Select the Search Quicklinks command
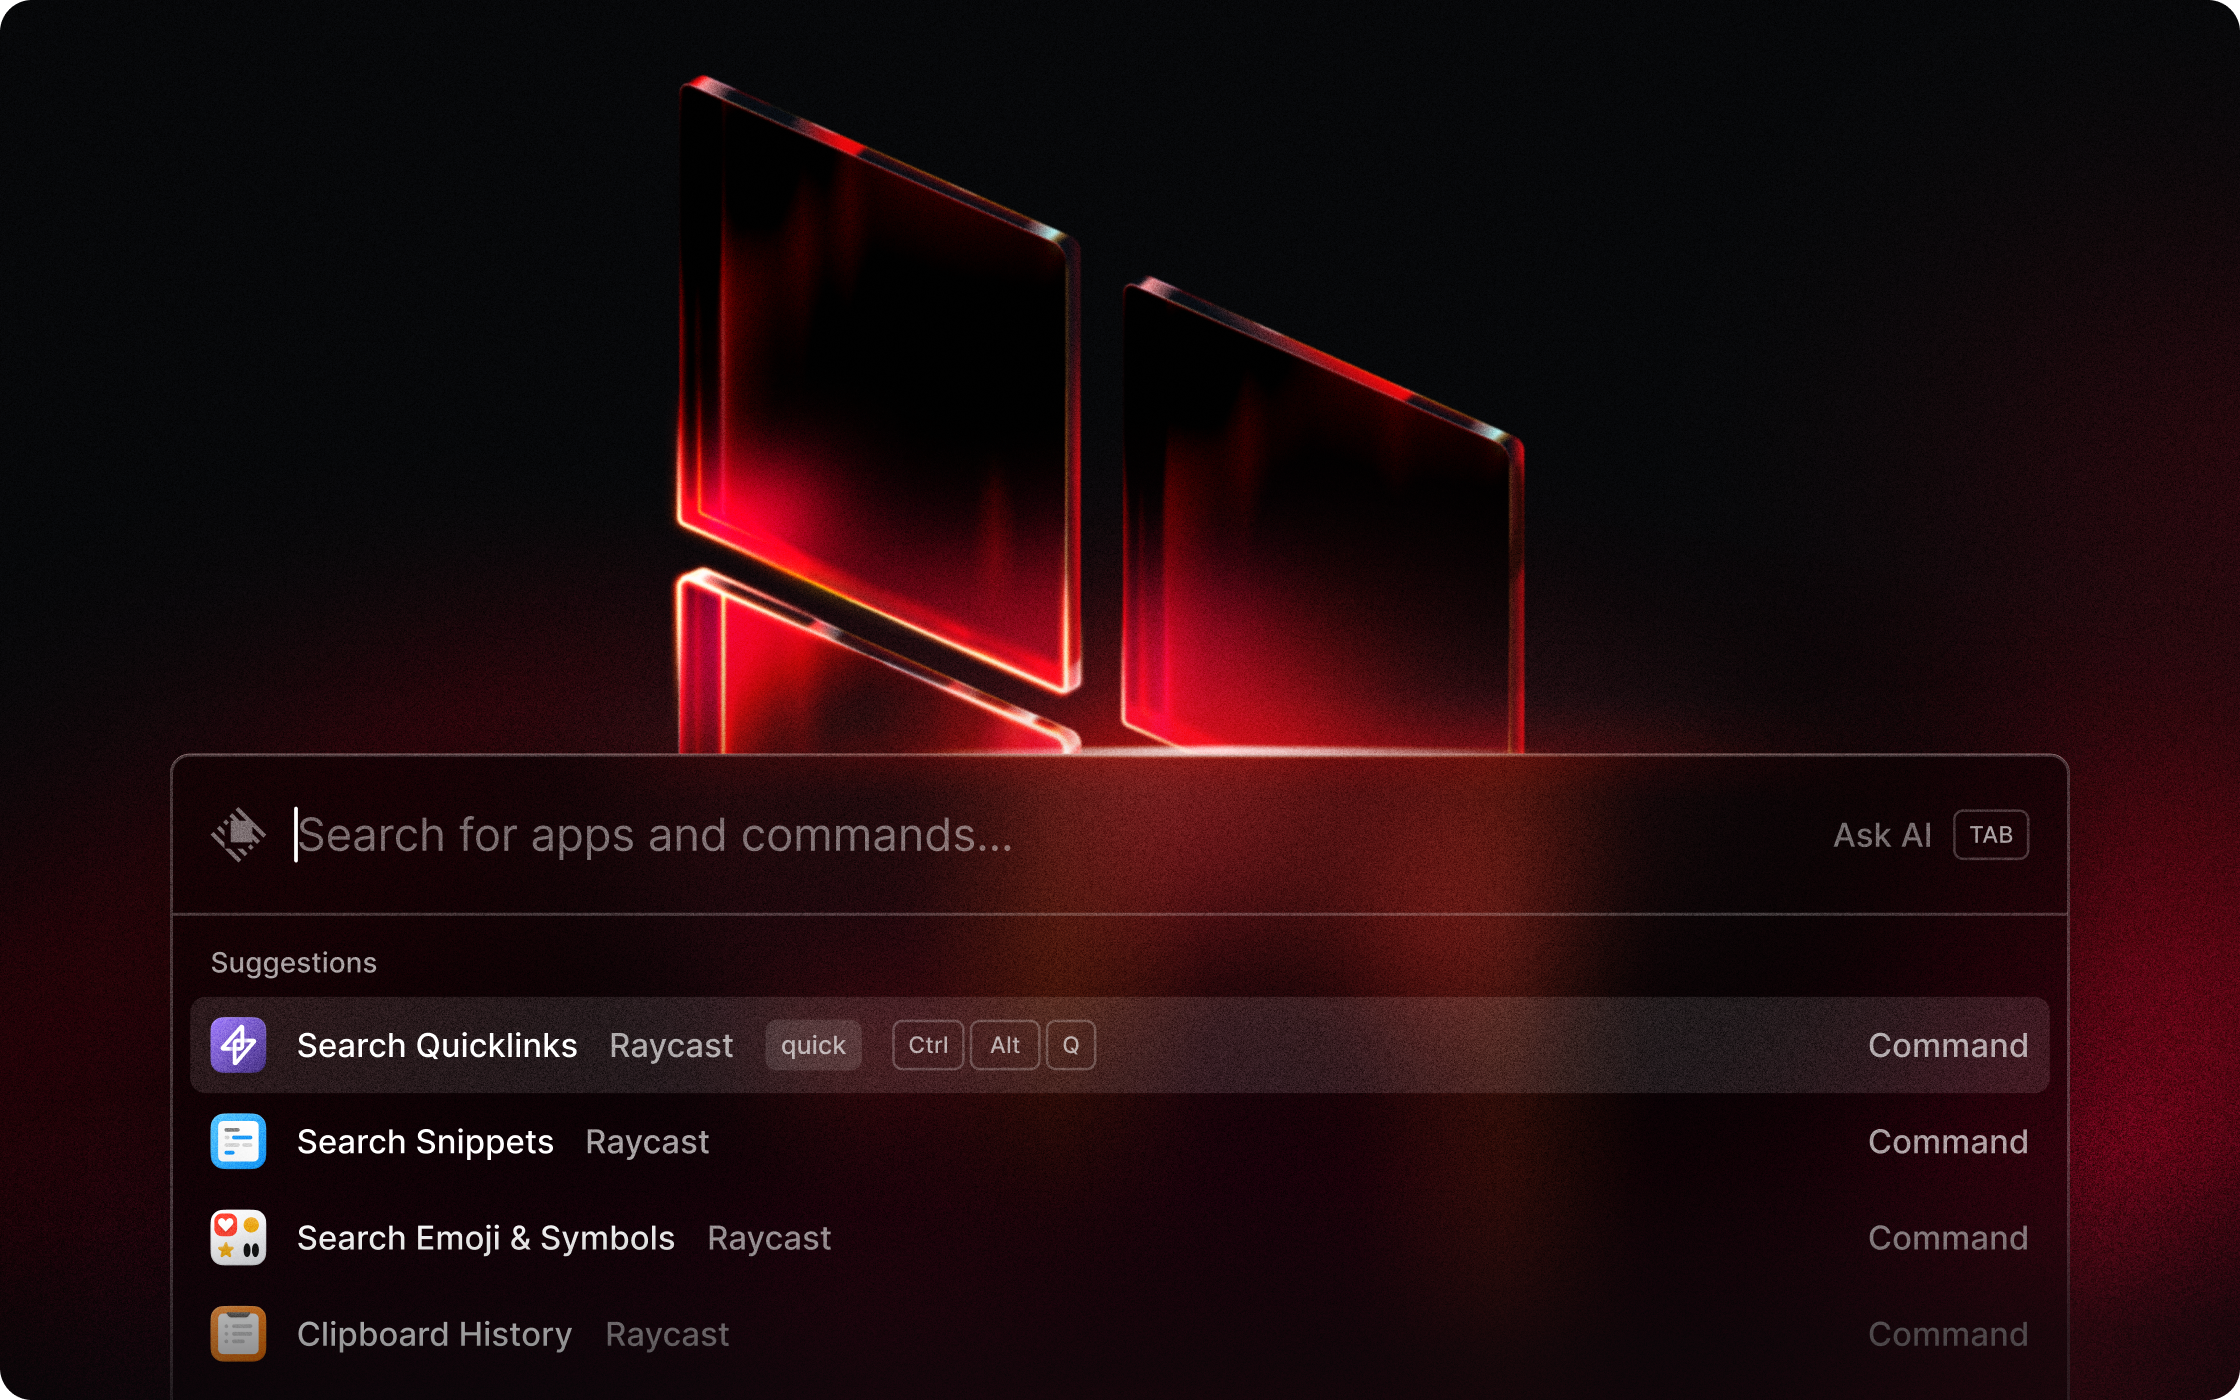 tap(437, 1045)
